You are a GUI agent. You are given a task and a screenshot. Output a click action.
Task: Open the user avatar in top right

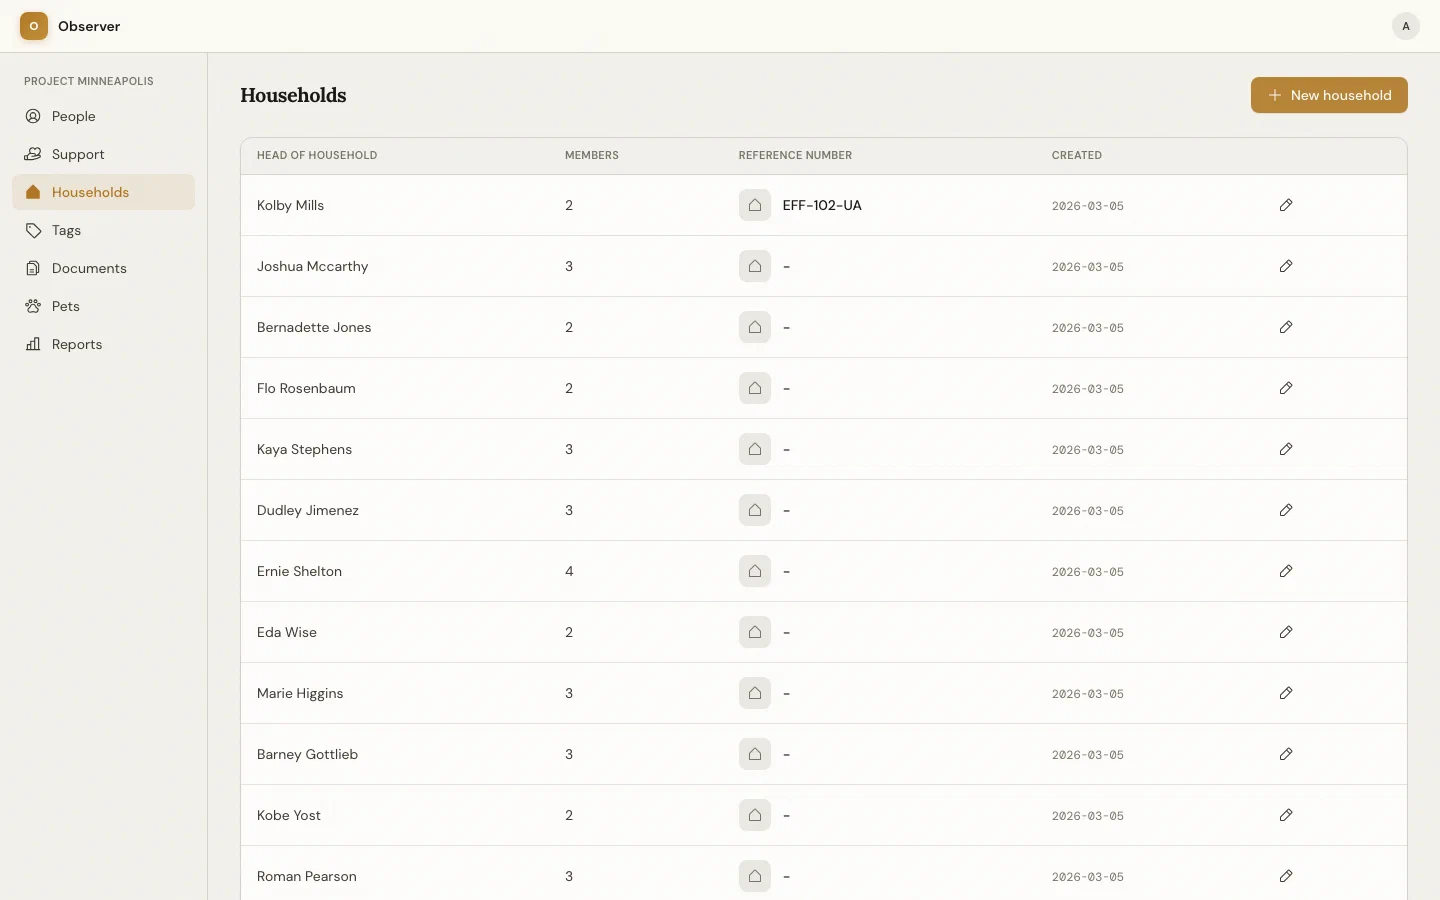(1405, 26)
